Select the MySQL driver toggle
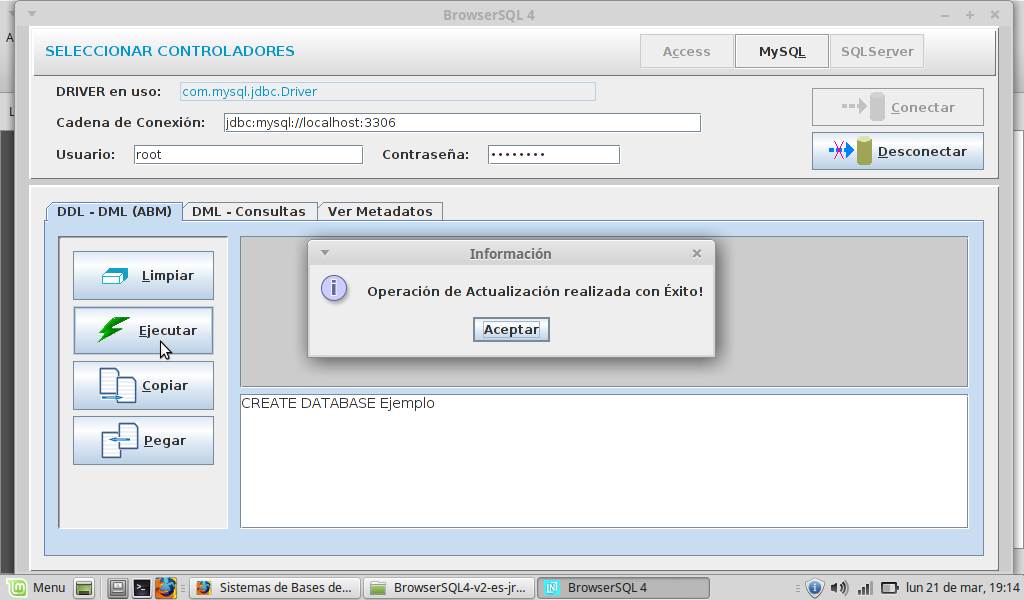The width and height of the screenshot is (1024, 600). pyautogui.click(x=781, y=51)
